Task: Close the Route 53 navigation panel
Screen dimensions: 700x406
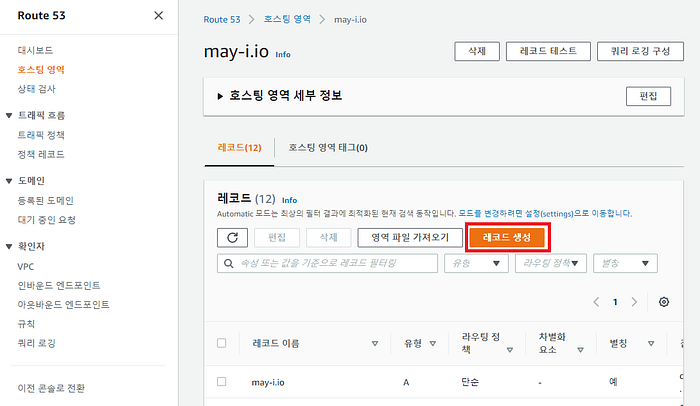Action: [158, 16]
